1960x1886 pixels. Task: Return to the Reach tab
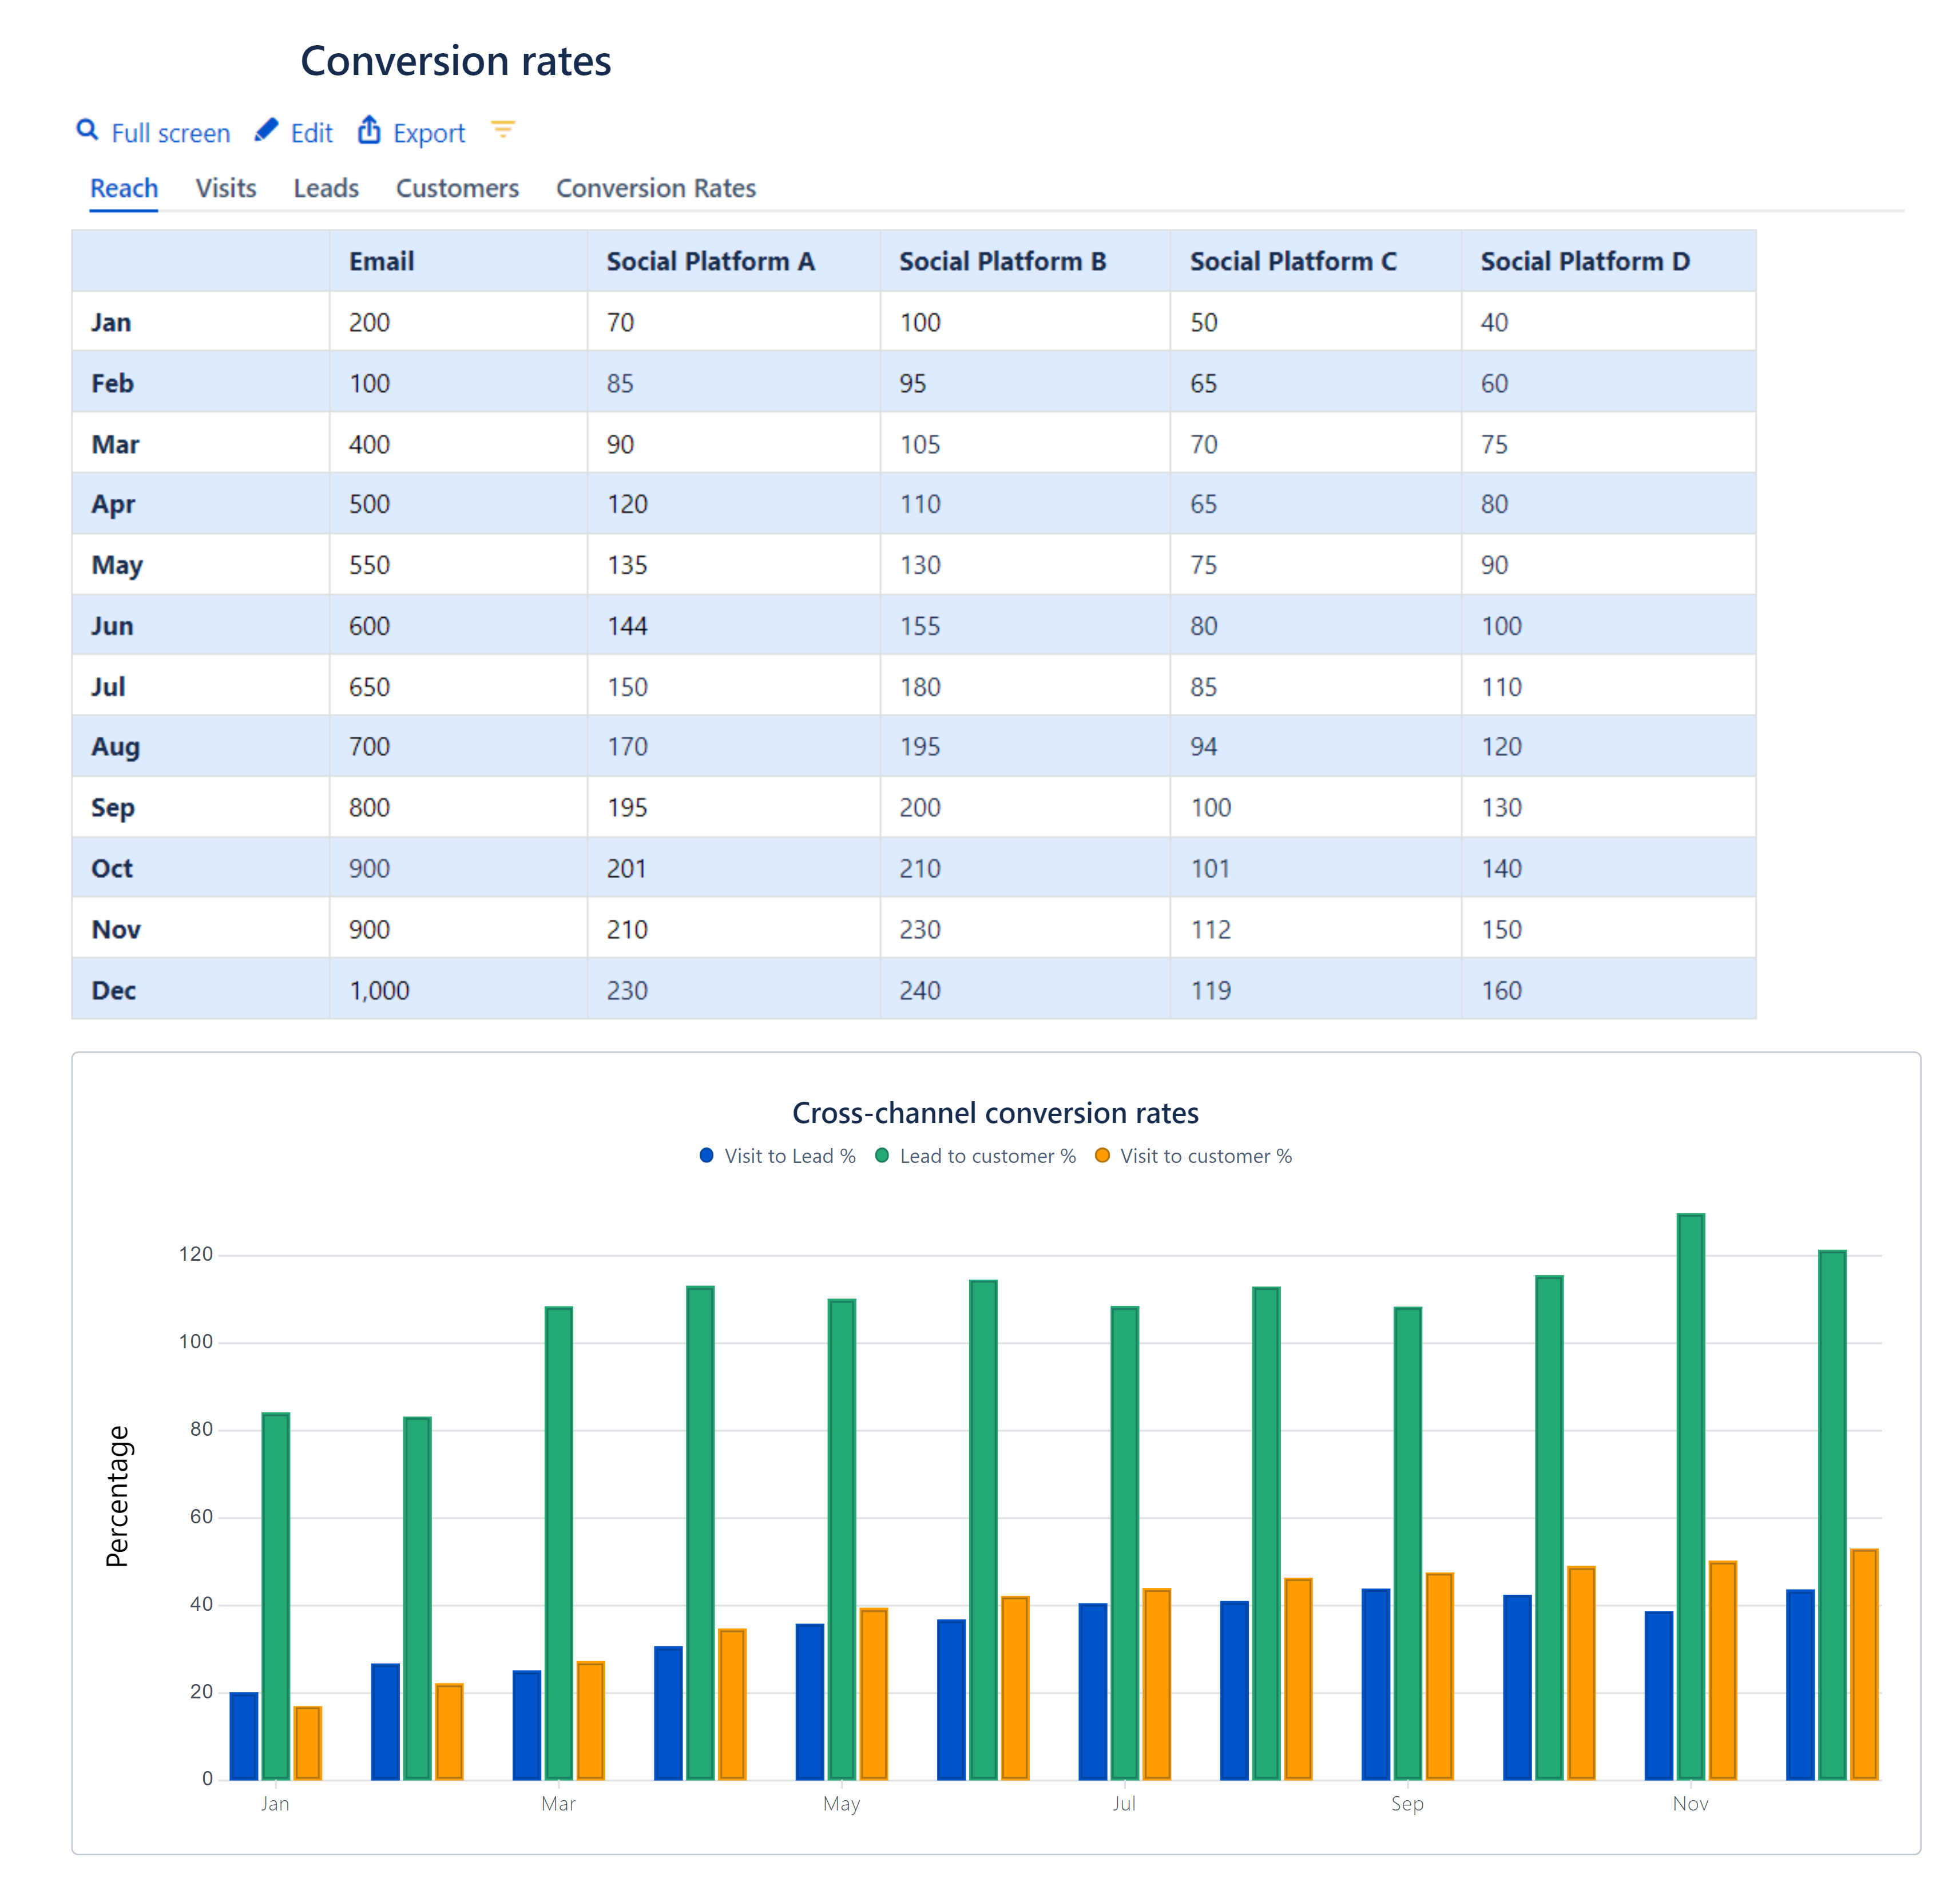(123, 188)
